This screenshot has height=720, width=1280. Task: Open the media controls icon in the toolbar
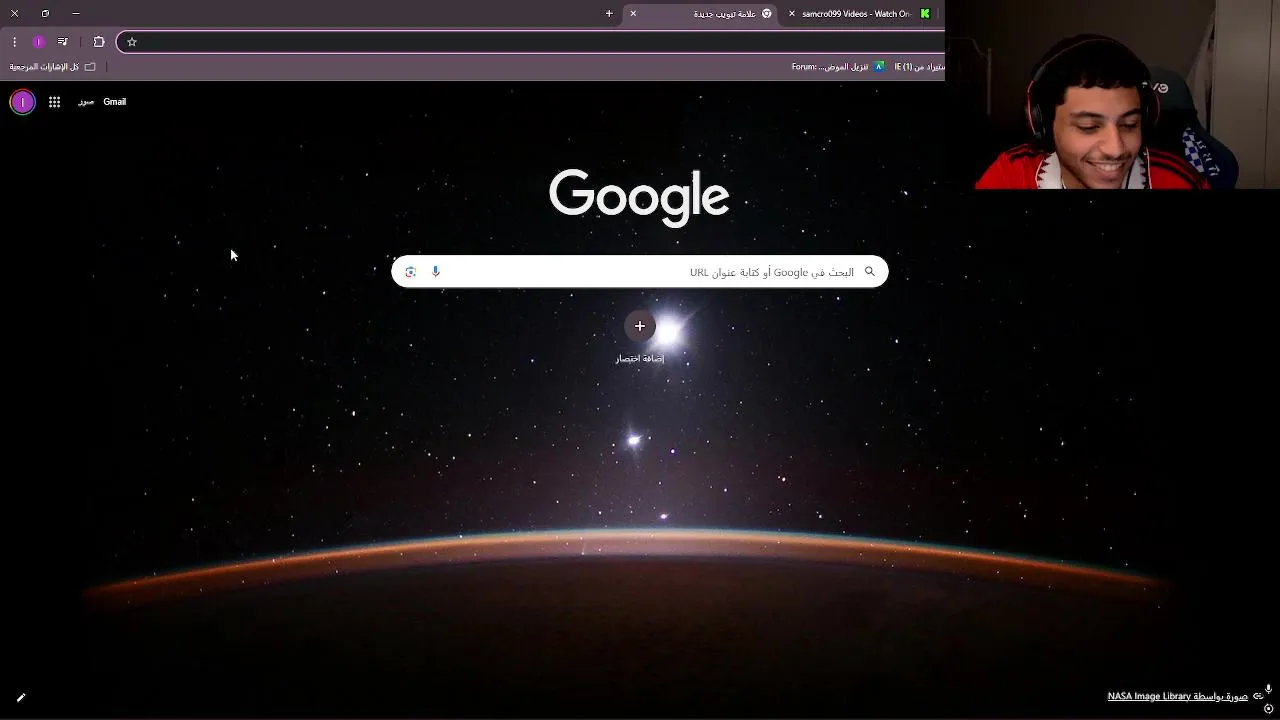(63, 42)
